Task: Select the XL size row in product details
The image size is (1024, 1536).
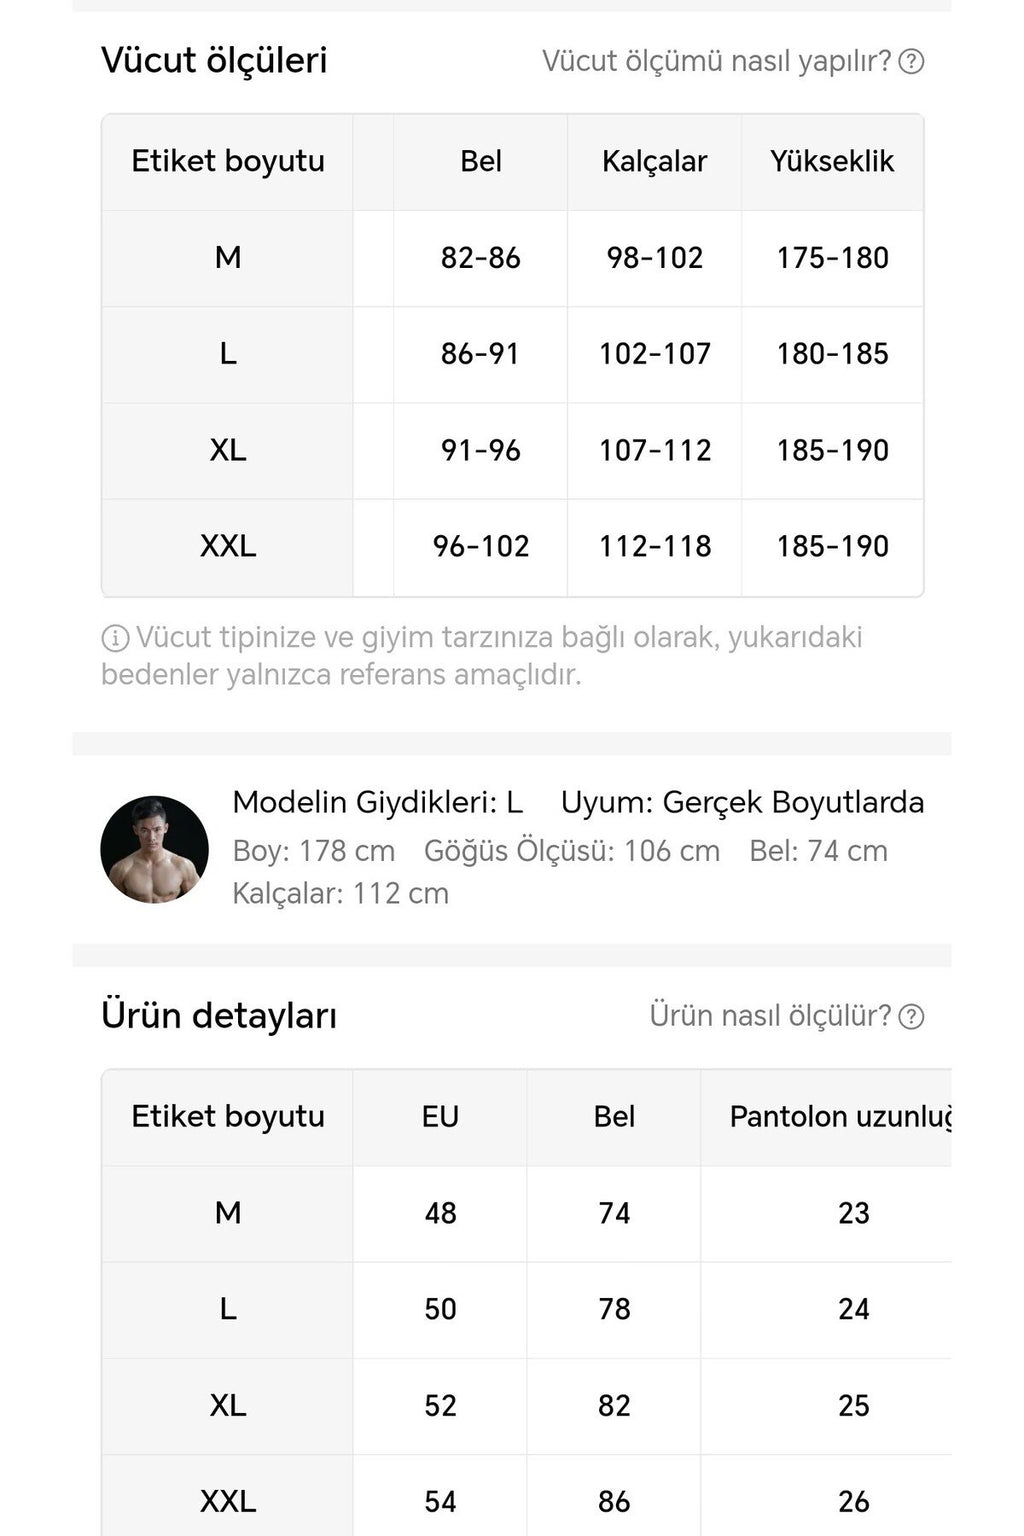Action: (x=228, y=1404)
